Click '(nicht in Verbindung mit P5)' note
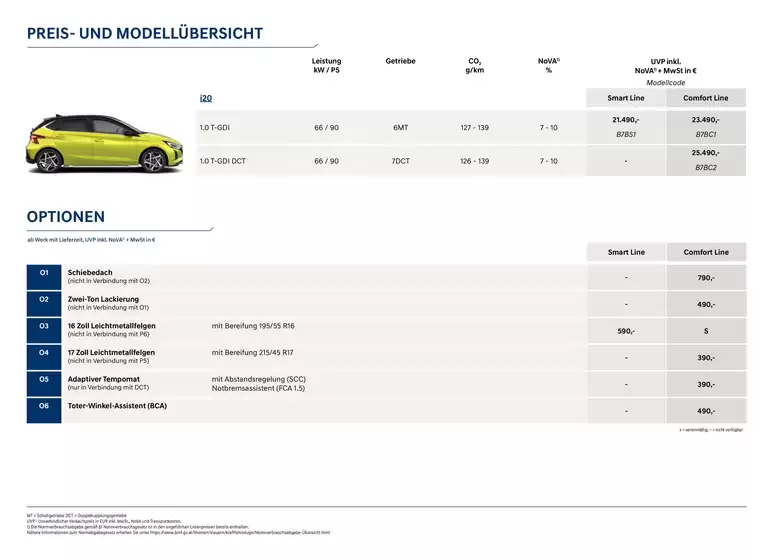Image resolution: width=773 pixels, height=560 pixels. tap(108, 361)
